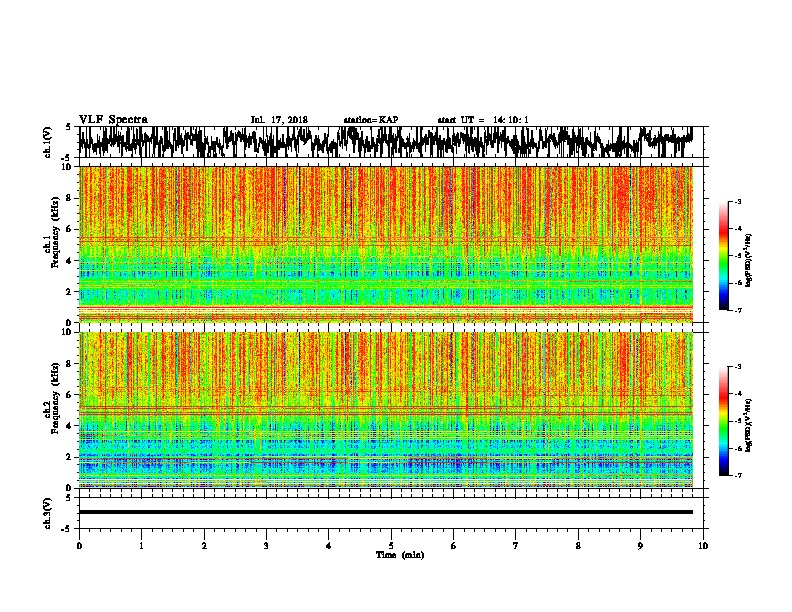Click the "-7" label on ch.2 colorbar
The width and height of the screenshot is (792, 612).
click(x=737, y=476)
